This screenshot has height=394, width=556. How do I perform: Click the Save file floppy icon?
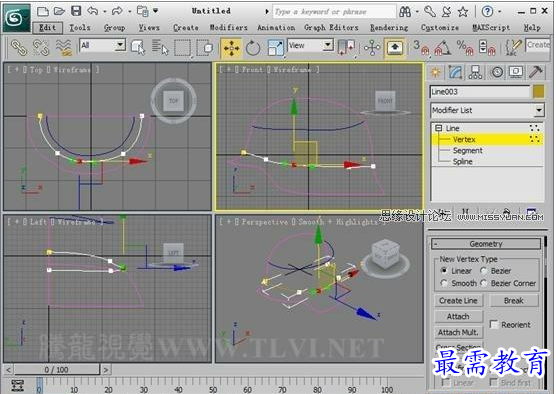click(76, 11)
